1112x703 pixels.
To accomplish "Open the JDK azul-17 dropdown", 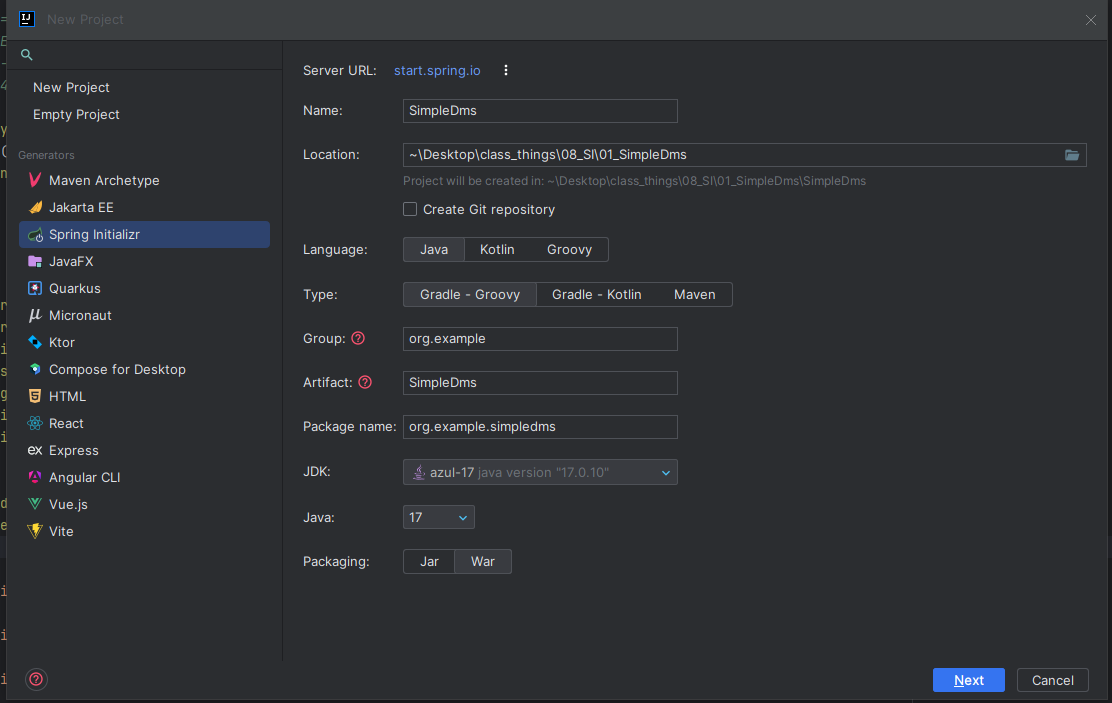I will pos(540,472).
